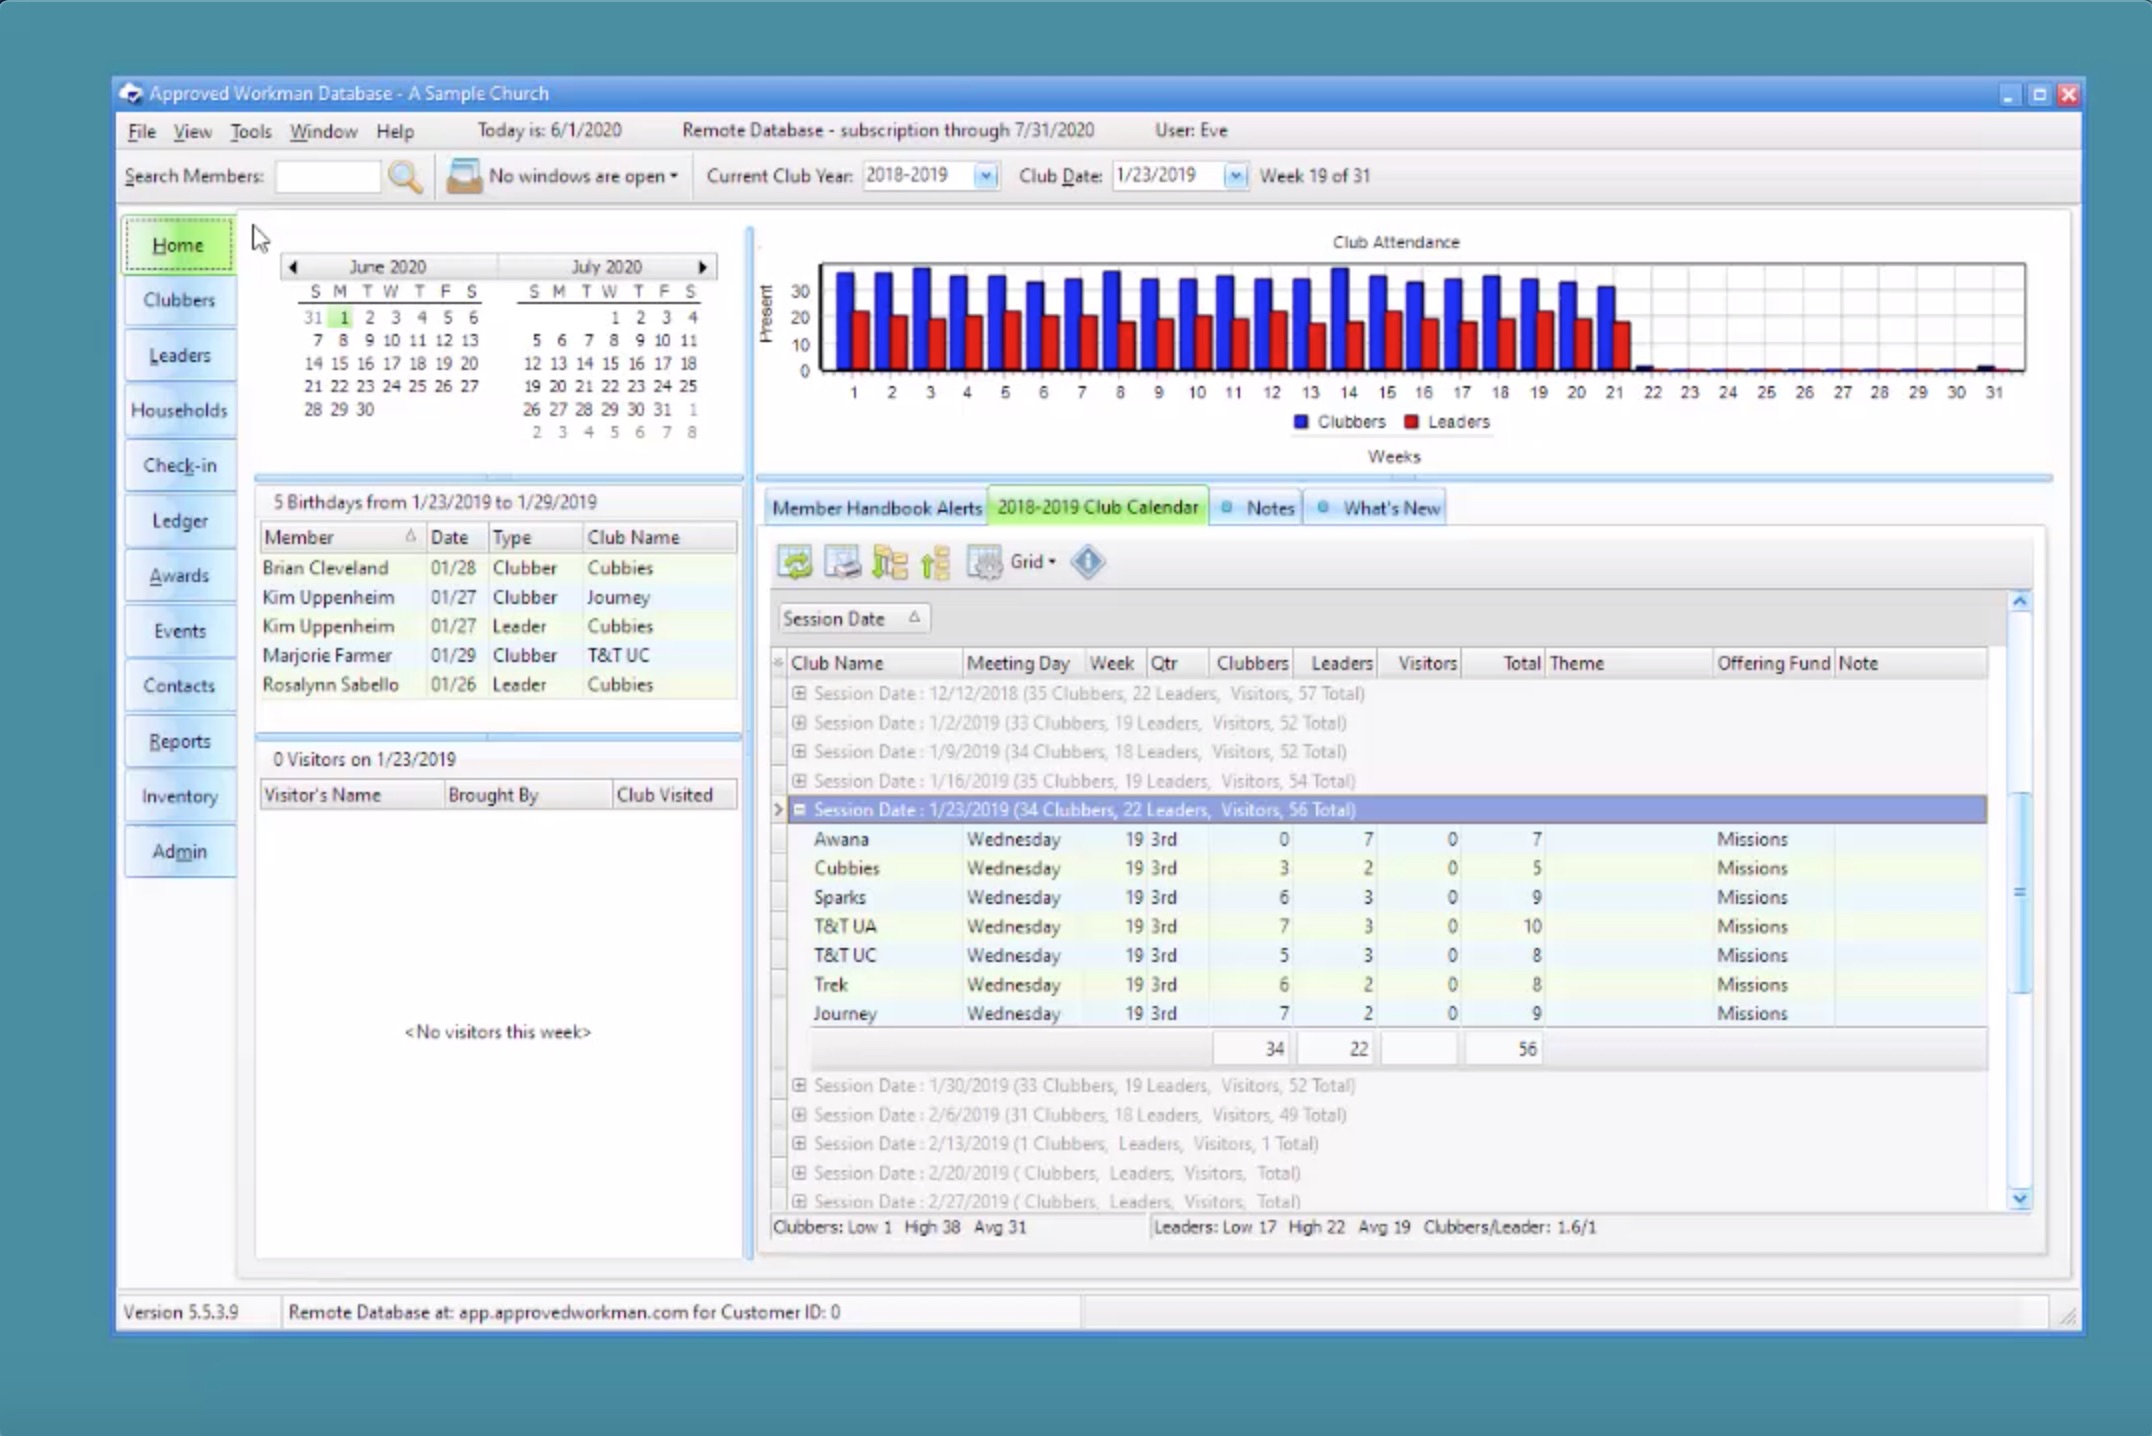Click the collapse all groups icon
The height and width of the screenshot is (1436, 2152).
[935, 562]
